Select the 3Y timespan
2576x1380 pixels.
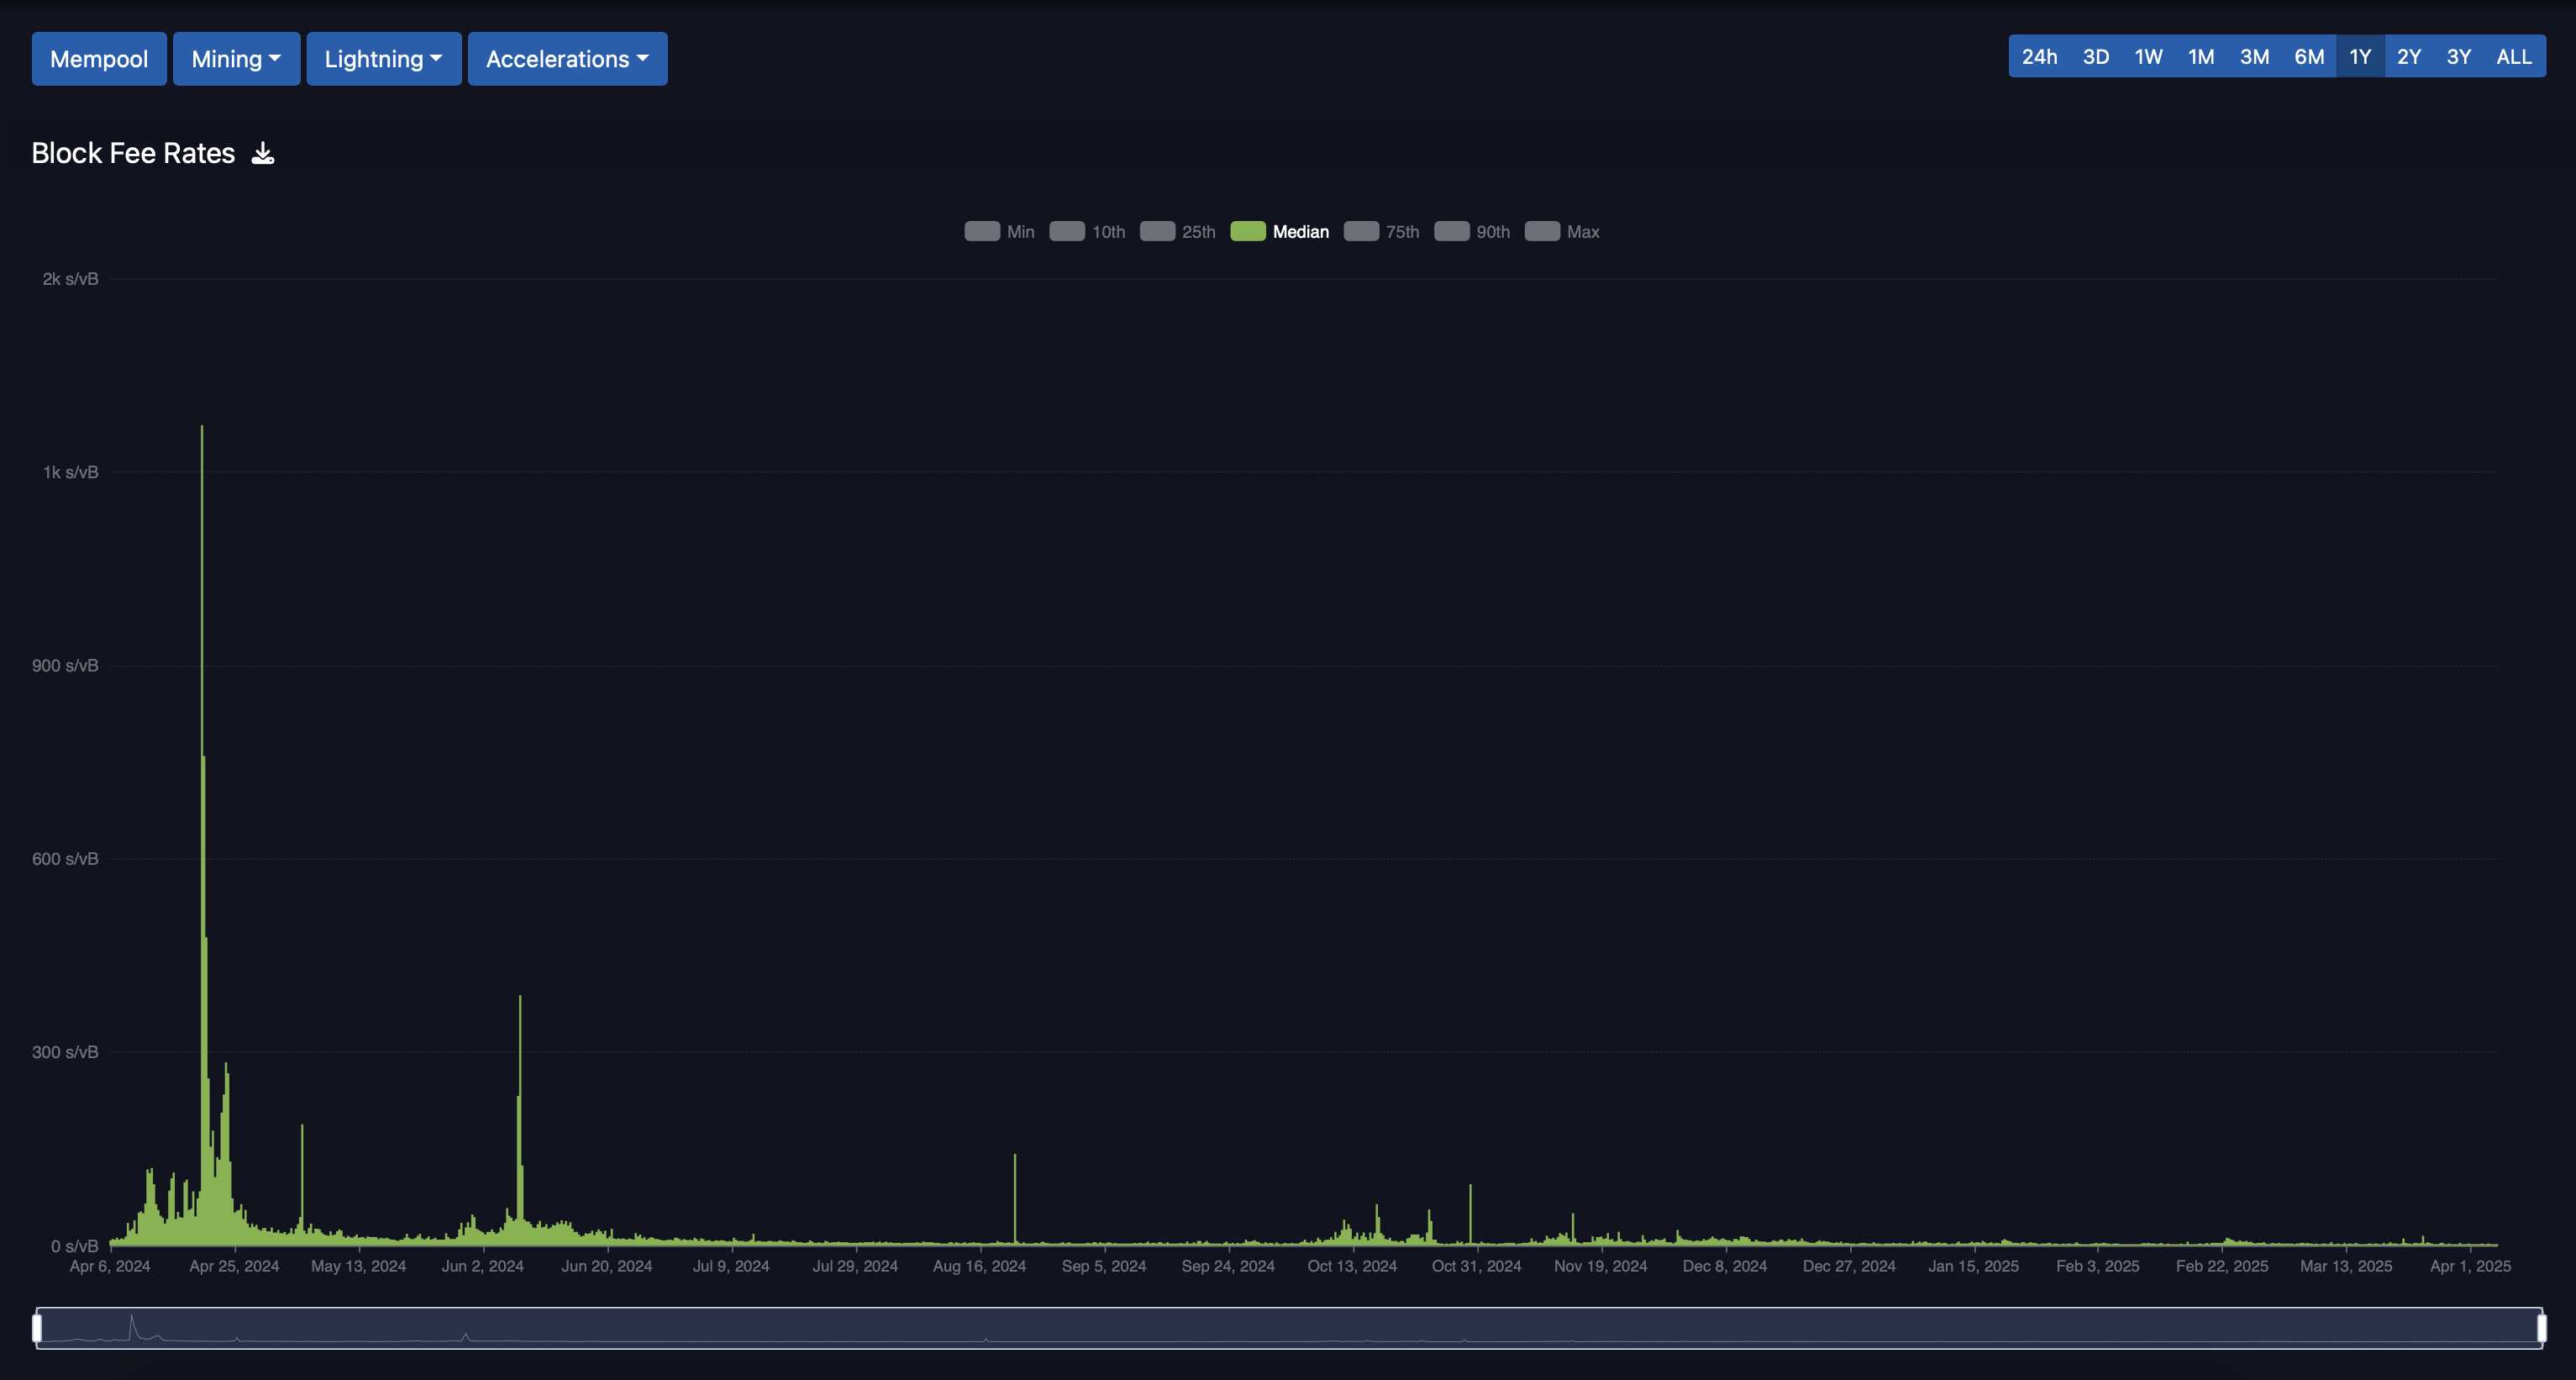[x=2459, y=57]
